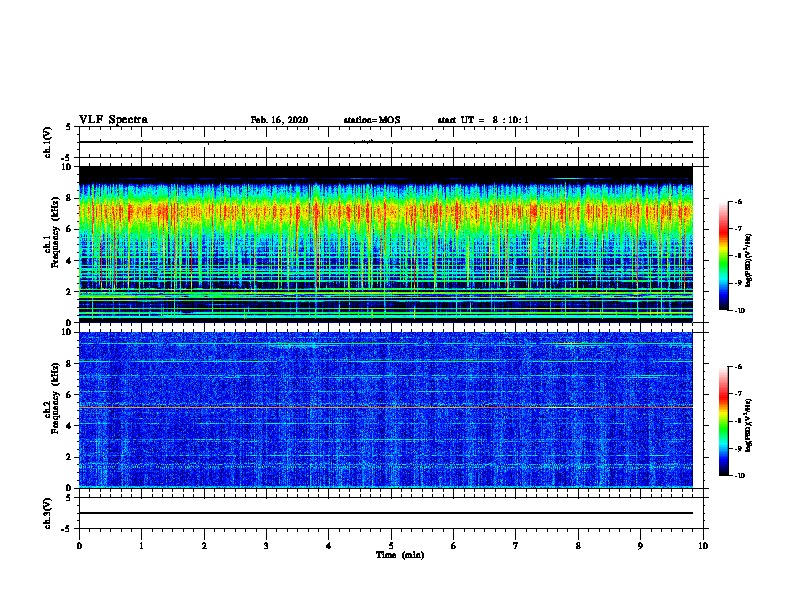The height and width of the screenshot is (612, 792).
Task: Click tick label "8" on the Time axis
Action: 578,546
